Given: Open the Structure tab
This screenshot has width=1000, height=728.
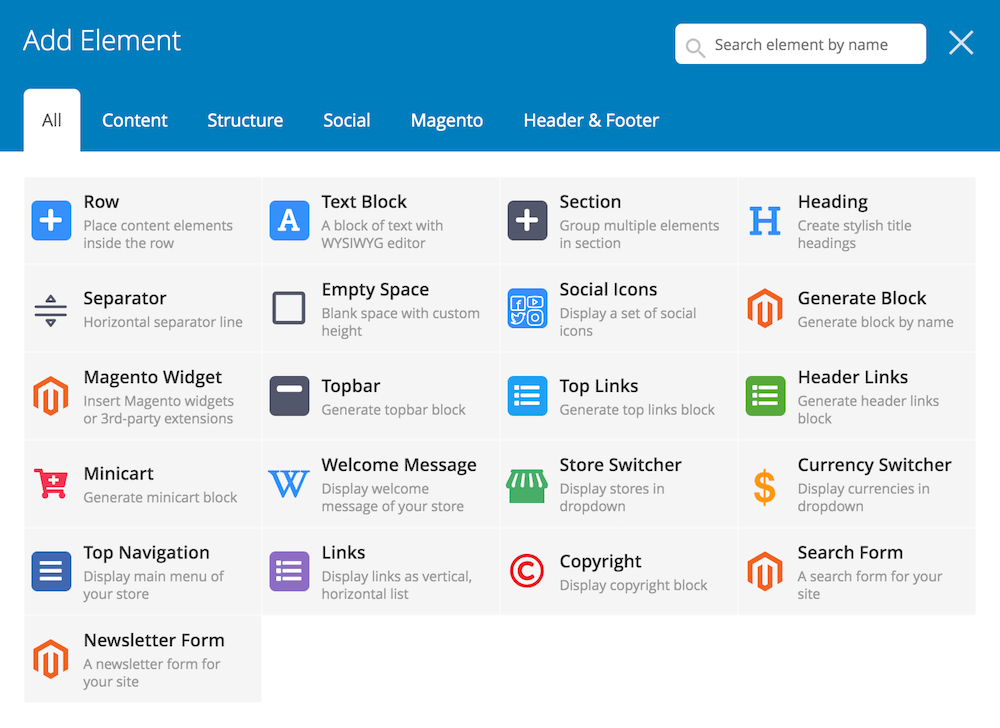Looking at the screenshot, I should pos(245,120).
